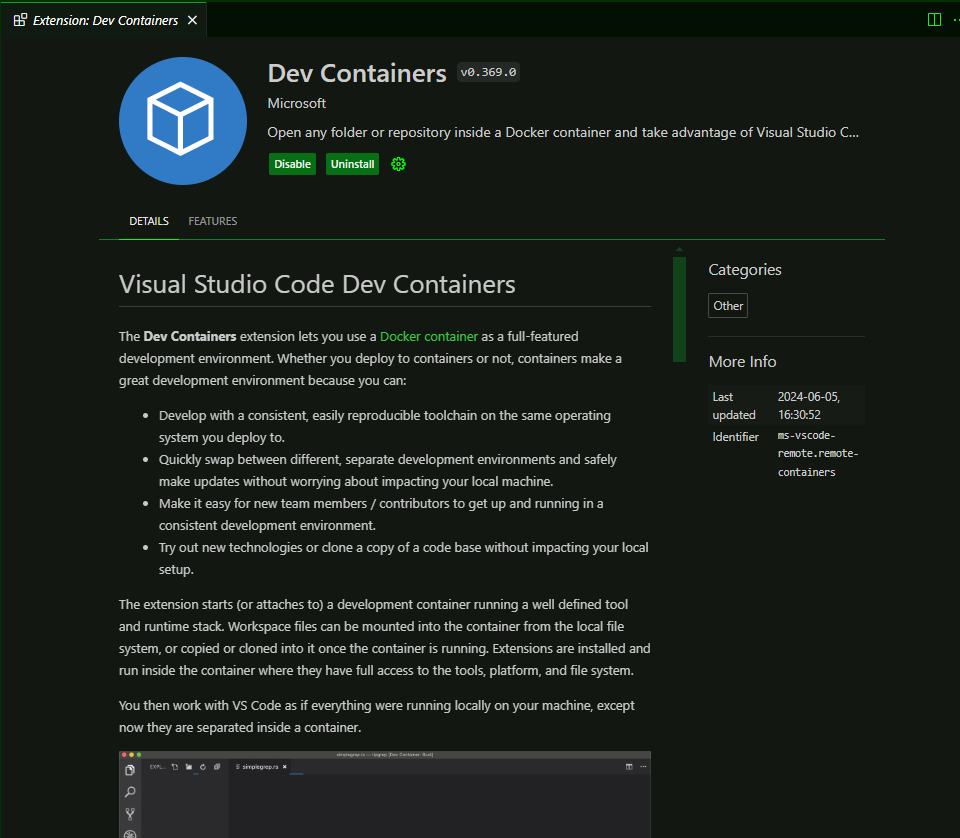Click the description starting "Open any folder or repository"
The image size is (960, 838).
coord(563,132)
